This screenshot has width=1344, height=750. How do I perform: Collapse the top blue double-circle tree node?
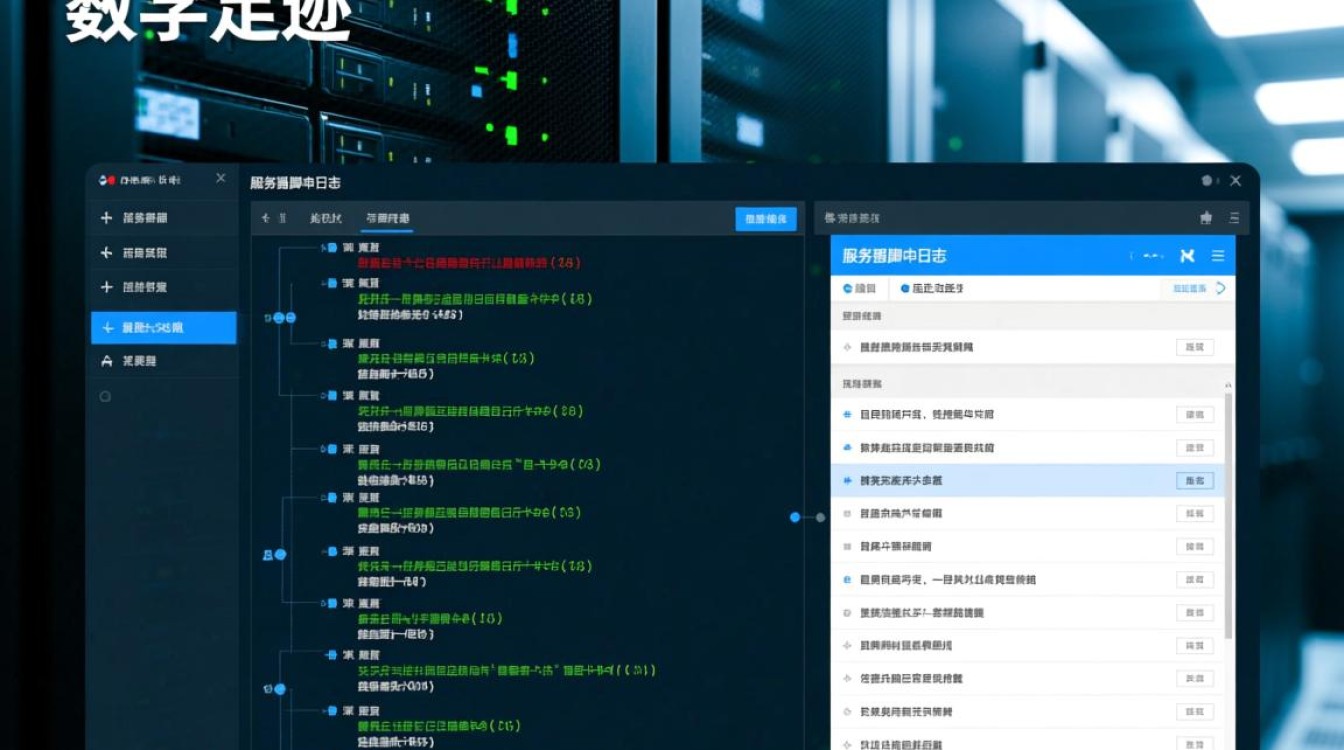click(x=284, y=318)
